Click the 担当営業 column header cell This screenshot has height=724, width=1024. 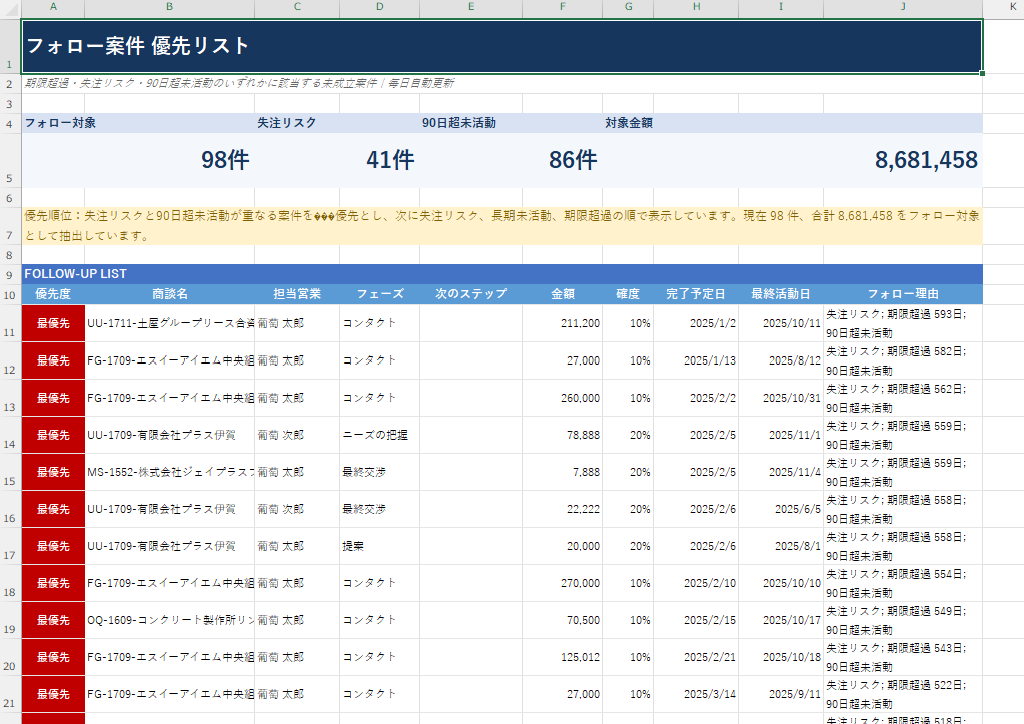point(296,294)
